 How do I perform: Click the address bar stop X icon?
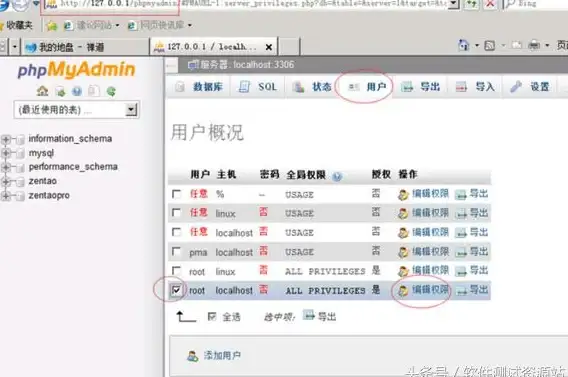coord(490,4)
